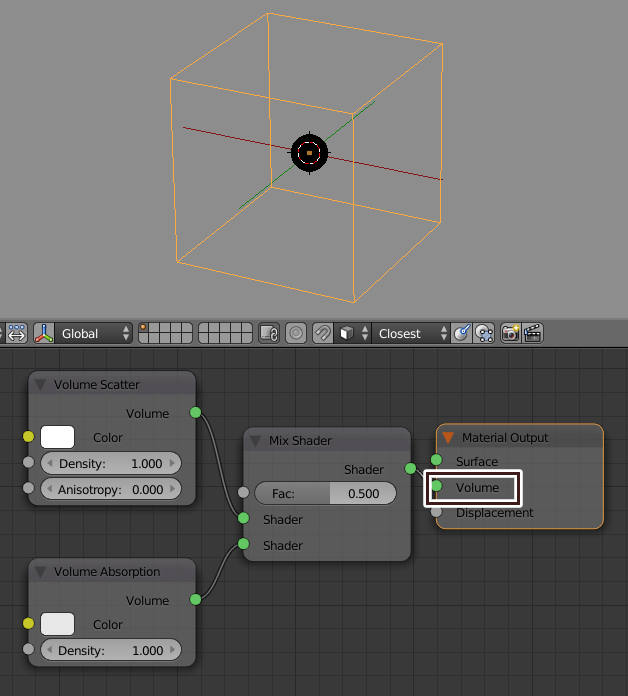Increase Volume Scatter Density with right arrow
This screenshot has height=696, width=628.
coord(172,463)
